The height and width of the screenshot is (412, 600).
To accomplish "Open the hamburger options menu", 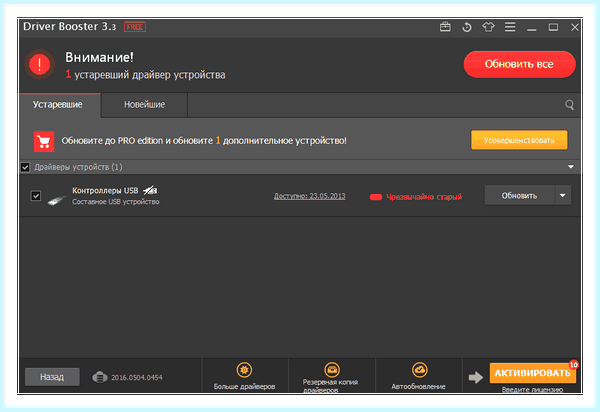I will pos(510,27).
